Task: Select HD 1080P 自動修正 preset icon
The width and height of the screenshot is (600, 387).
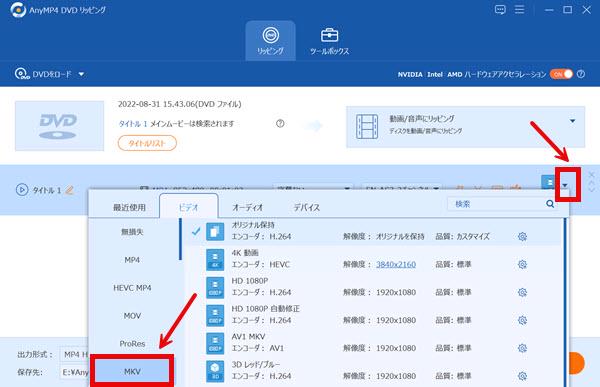Action: pyautogui.click(x=215, y=315)
